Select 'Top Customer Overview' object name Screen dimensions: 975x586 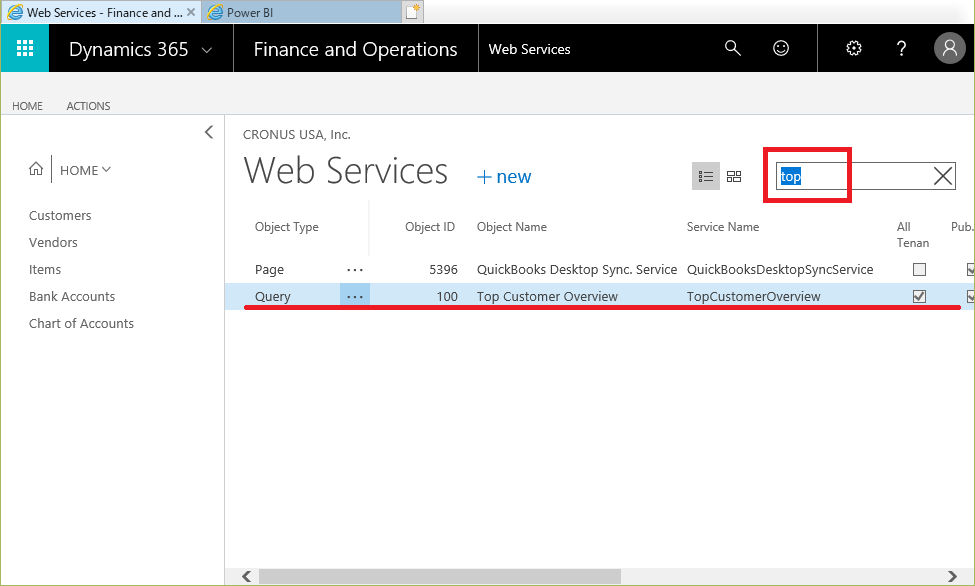547,297
